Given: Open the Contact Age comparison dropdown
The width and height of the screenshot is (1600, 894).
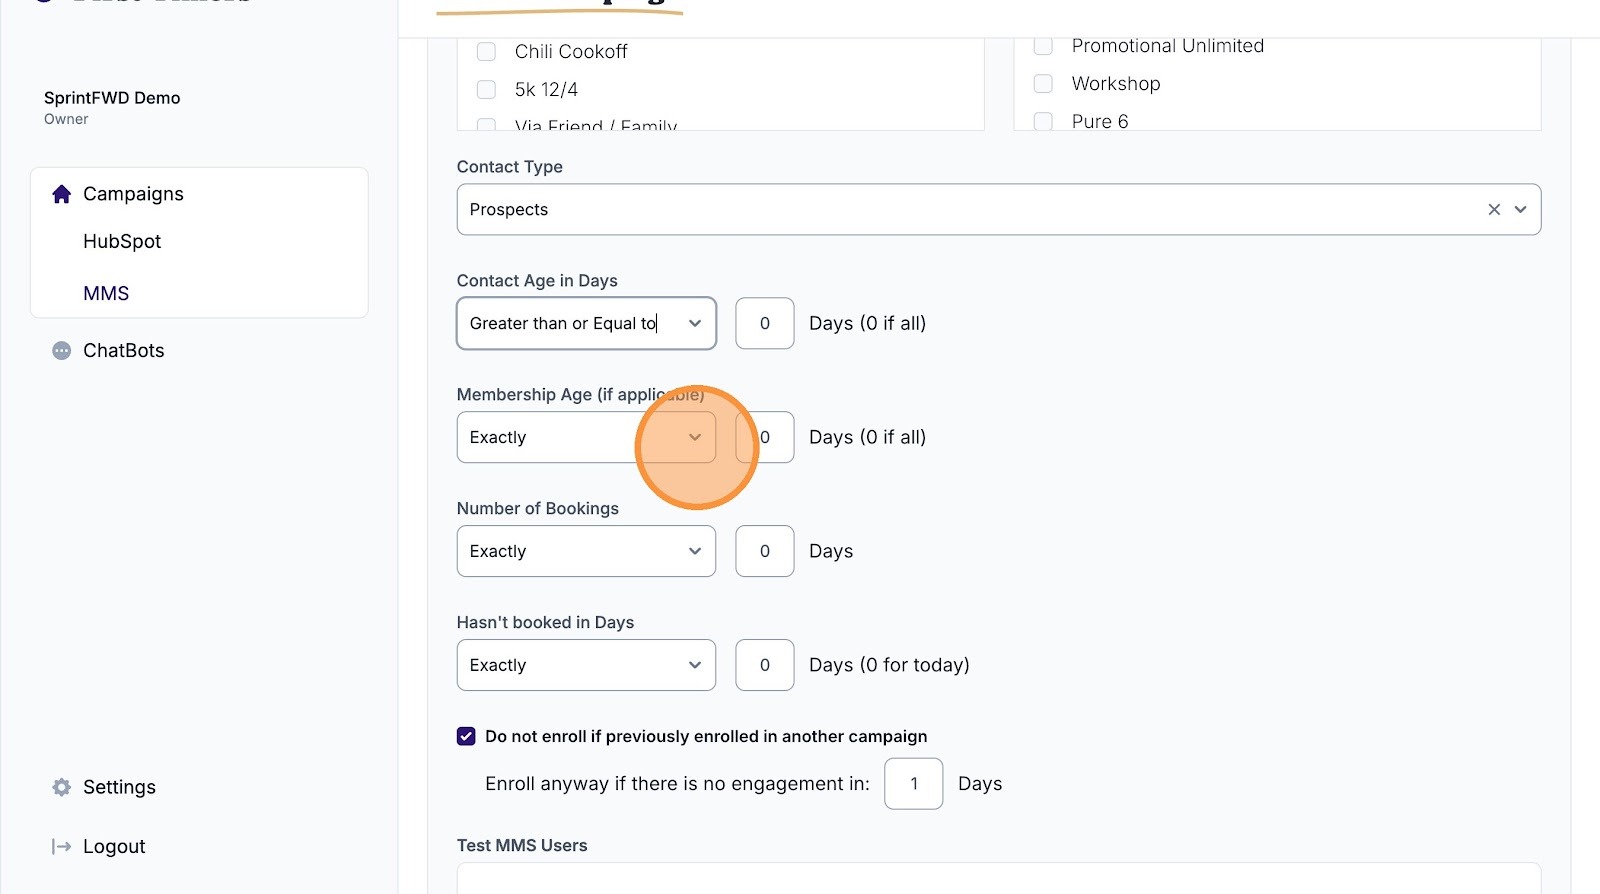Looking at the screenshot, I should [x=586, y=324].
